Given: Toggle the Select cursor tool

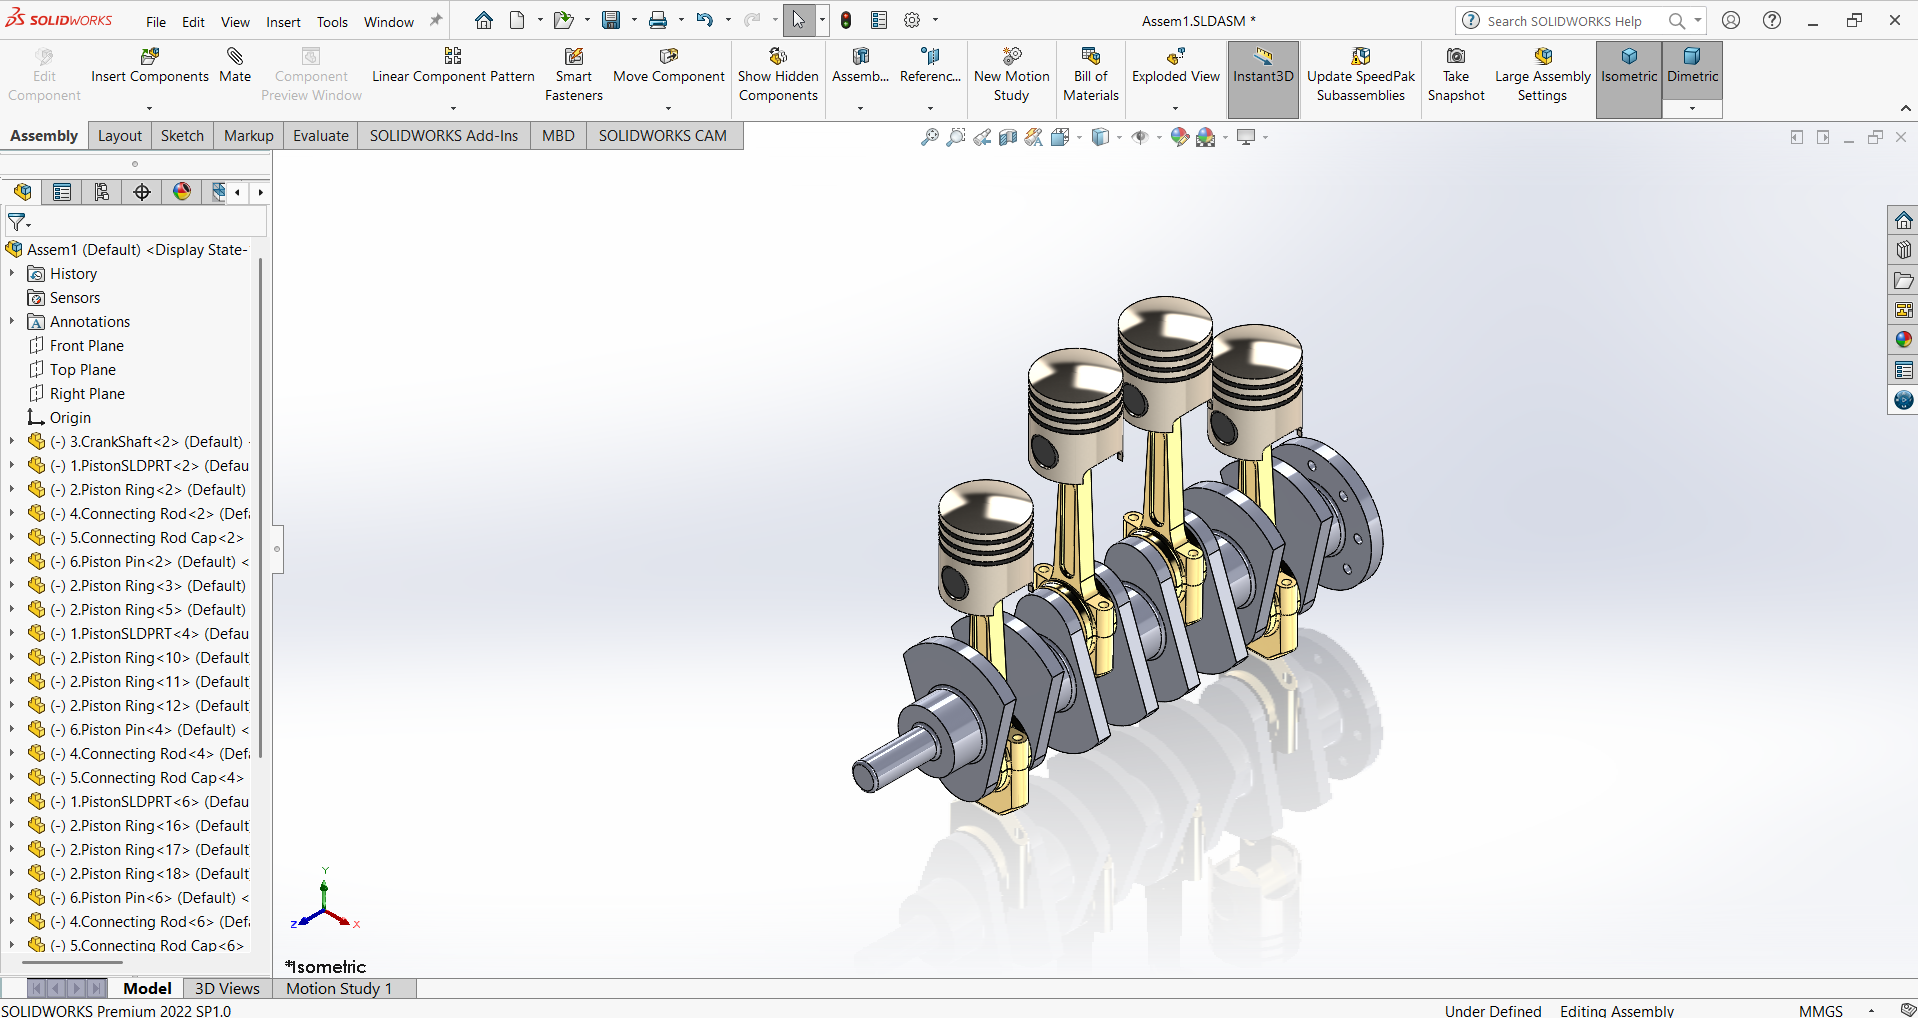Looking at the screenshot, I should tap(798, 20).
